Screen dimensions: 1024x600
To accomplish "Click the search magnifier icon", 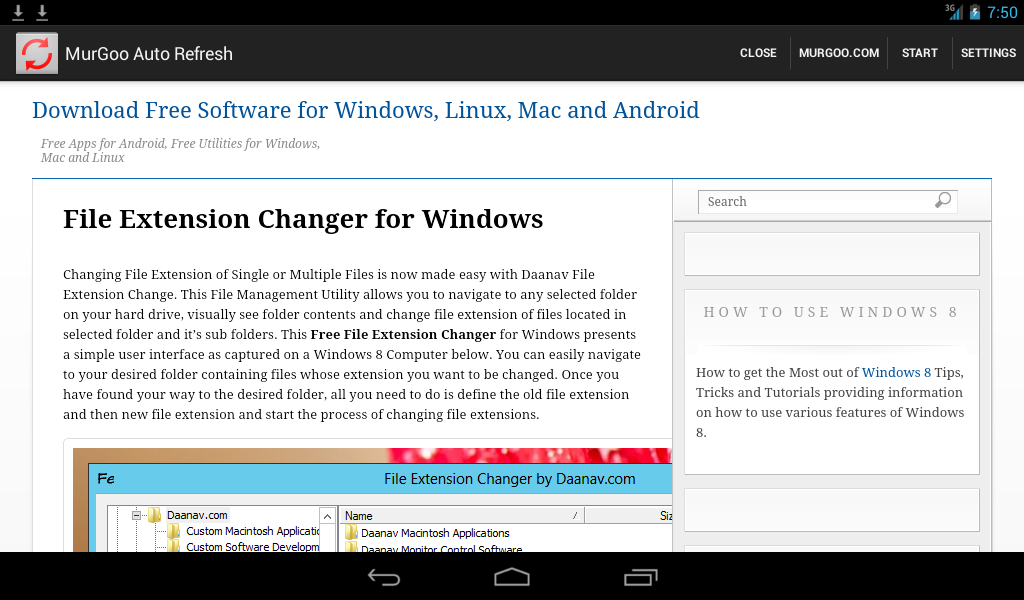I will pyautogui.click(x=942, y=200).
